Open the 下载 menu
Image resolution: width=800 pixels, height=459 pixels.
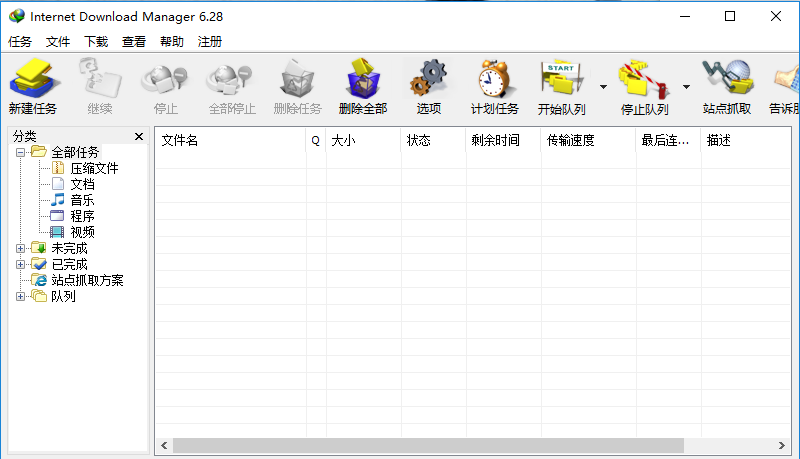(x=96, y=41)
